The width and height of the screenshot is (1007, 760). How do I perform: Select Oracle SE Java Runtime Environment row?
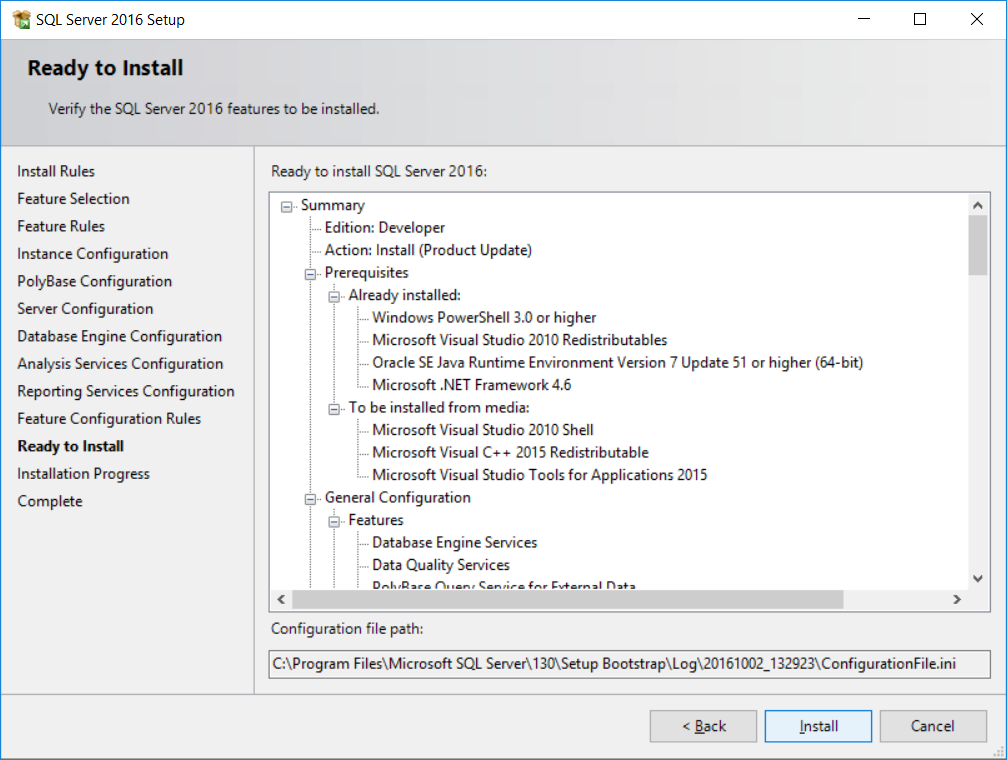(x=618, y=363)
